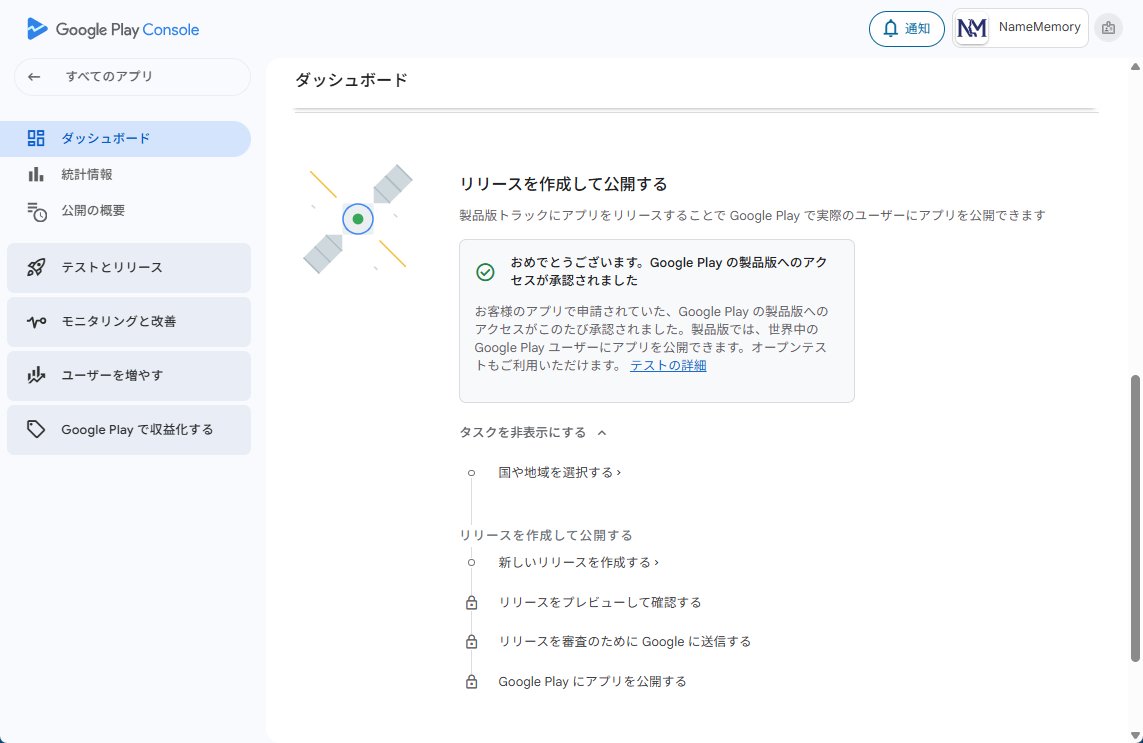The height and width of the screenshot is (743, 1143).
Task: Click the リリースをプレビューして確認する task text
Action: point(599,602)
